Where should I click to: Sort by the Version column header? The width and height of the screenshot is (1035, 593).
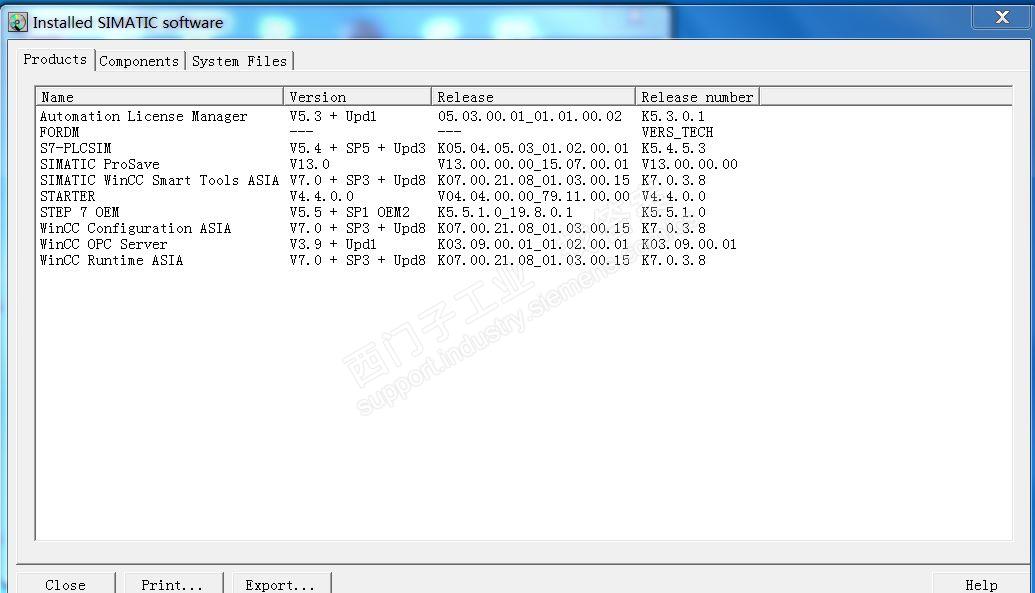pyautogui.click(x=357, y=96)
